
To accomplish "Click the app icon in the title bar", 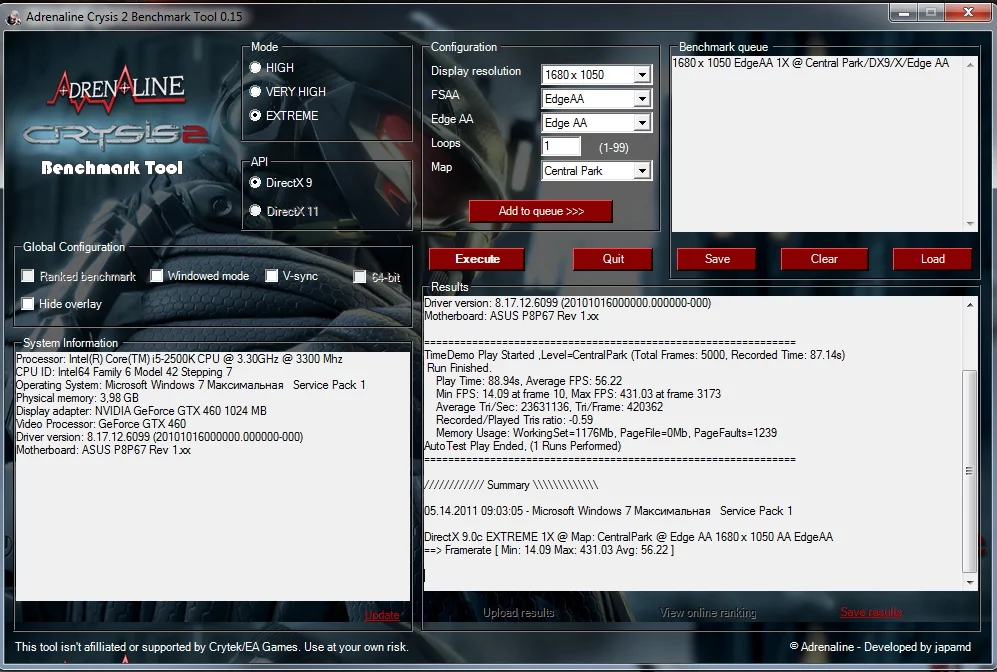I will coord(12,17).
